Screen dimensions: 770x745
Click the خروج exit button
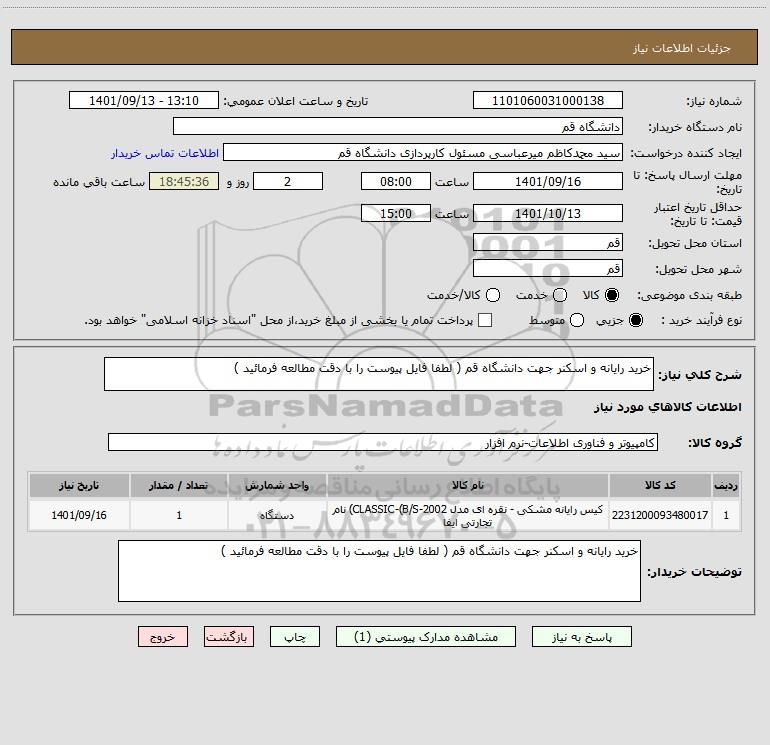click(163, 637)
